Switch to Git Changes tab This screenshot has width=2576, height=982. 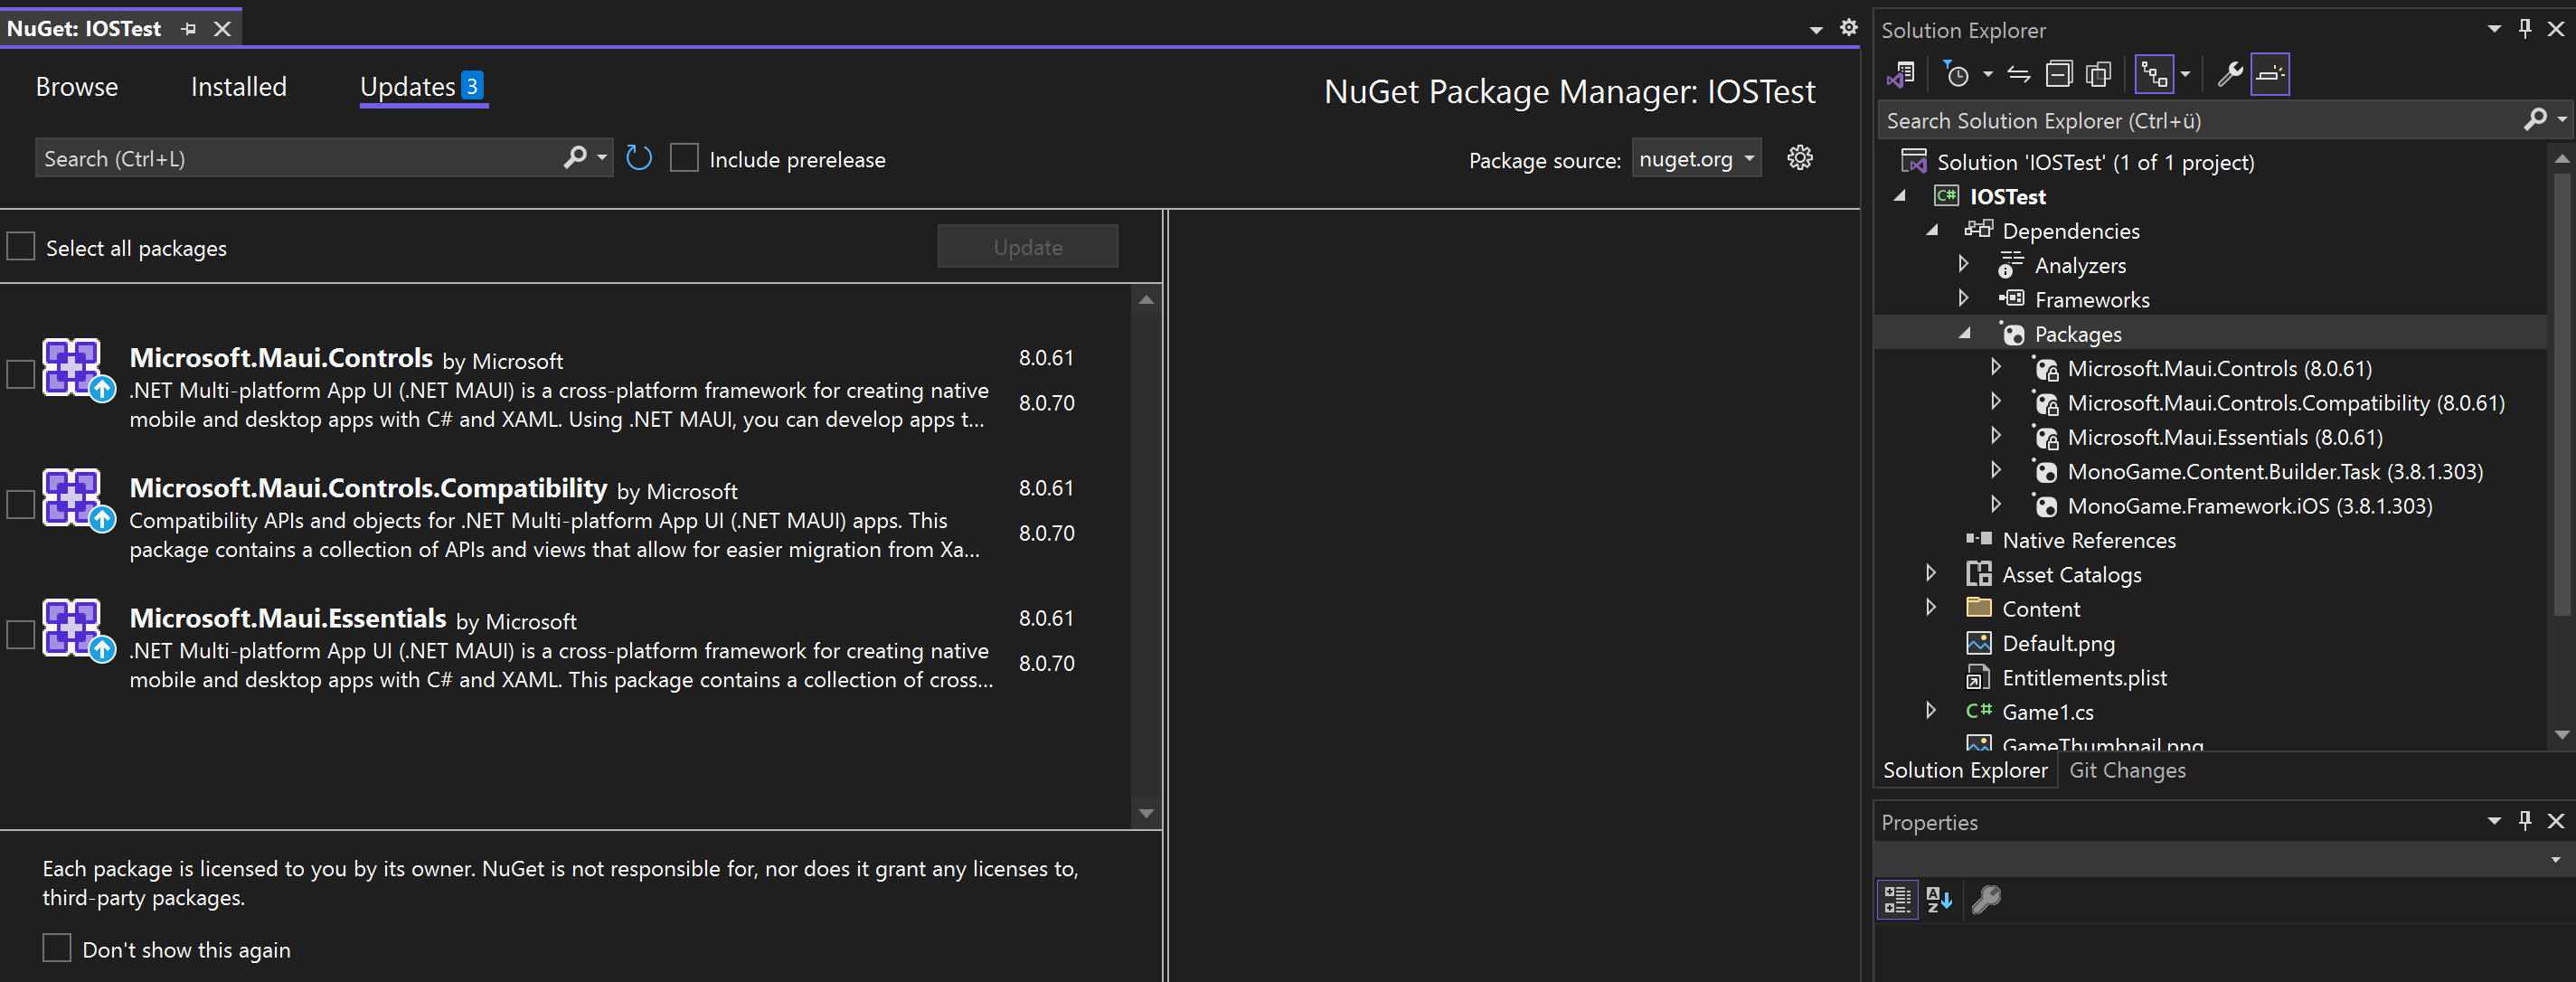(2127, 770)
